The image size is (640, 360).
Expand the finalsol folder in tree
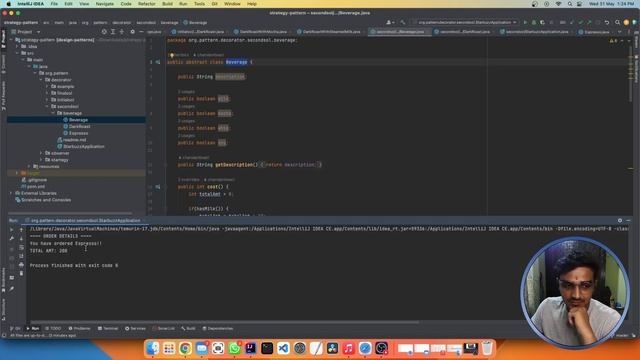tap(47, 93)
